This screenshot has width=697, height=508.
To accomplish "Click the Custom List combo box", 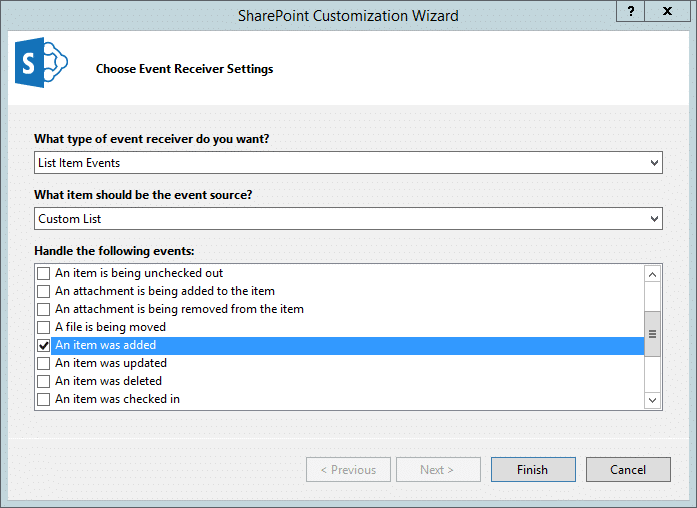I will tap(348, 219).
